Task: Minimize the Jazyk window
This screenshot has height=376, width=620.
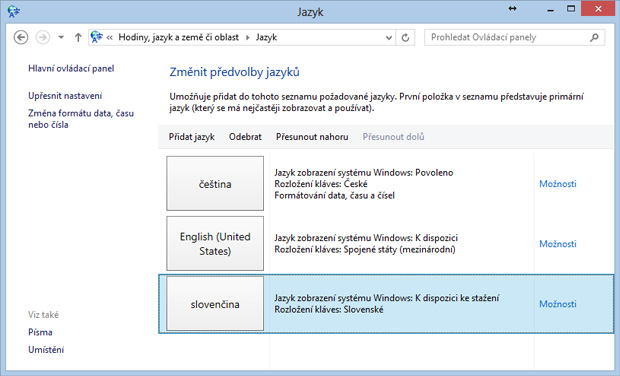Action: pos(550,9)
